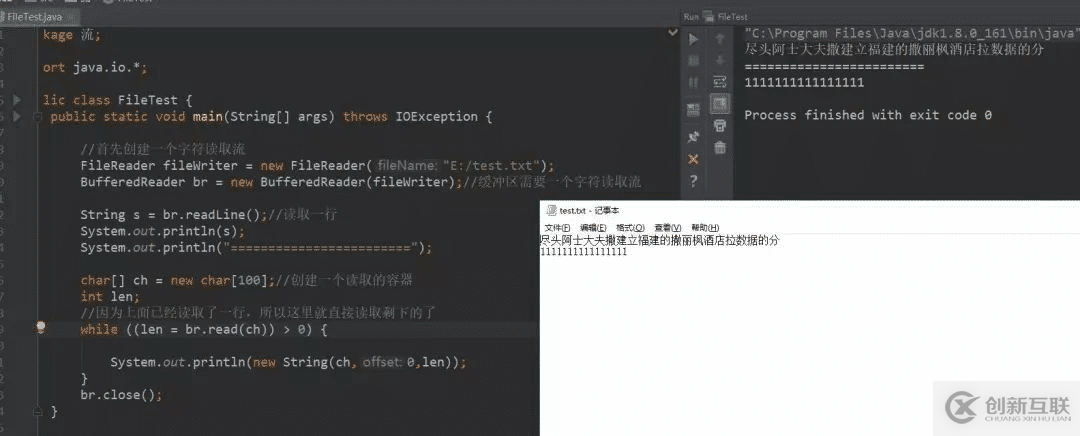Click the Chinese output line in Run console
Viewport: 1080px width, 436px height.
894,50
